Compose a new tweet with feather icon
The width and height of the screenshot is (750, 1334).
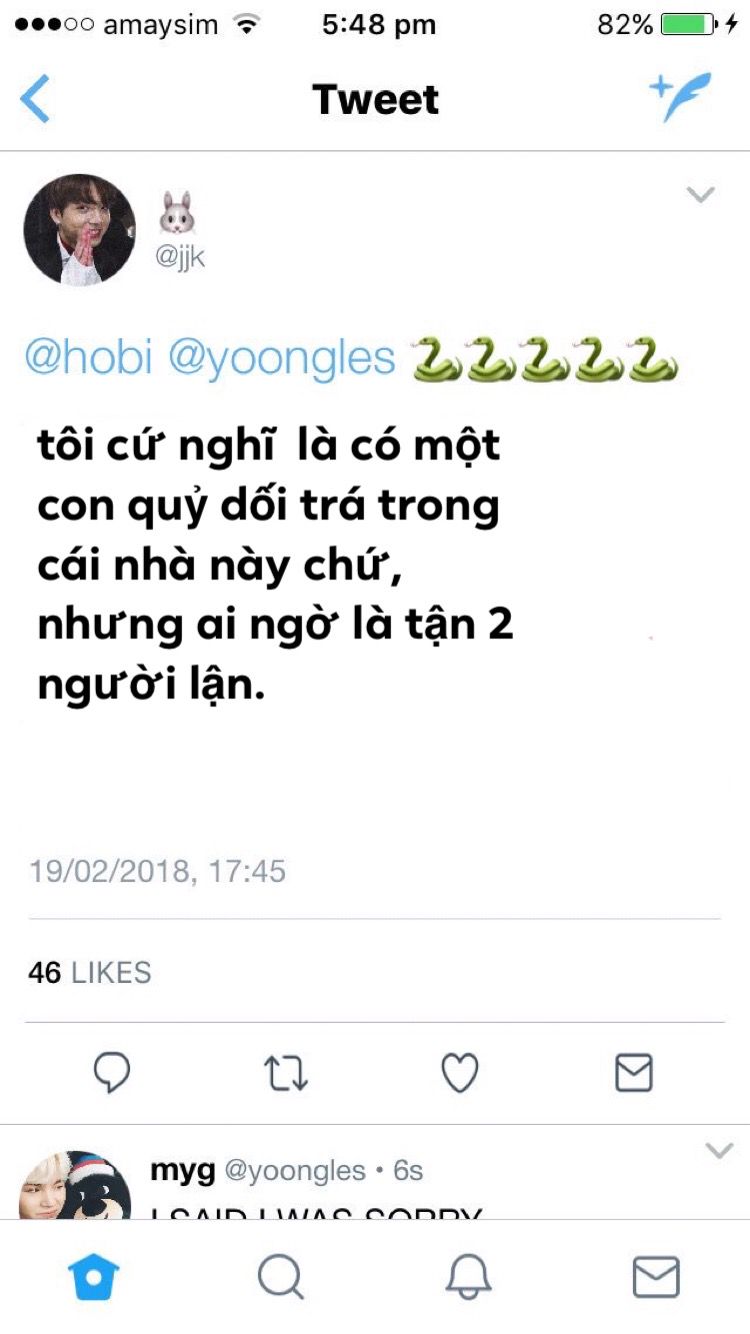tap(681, 97)
